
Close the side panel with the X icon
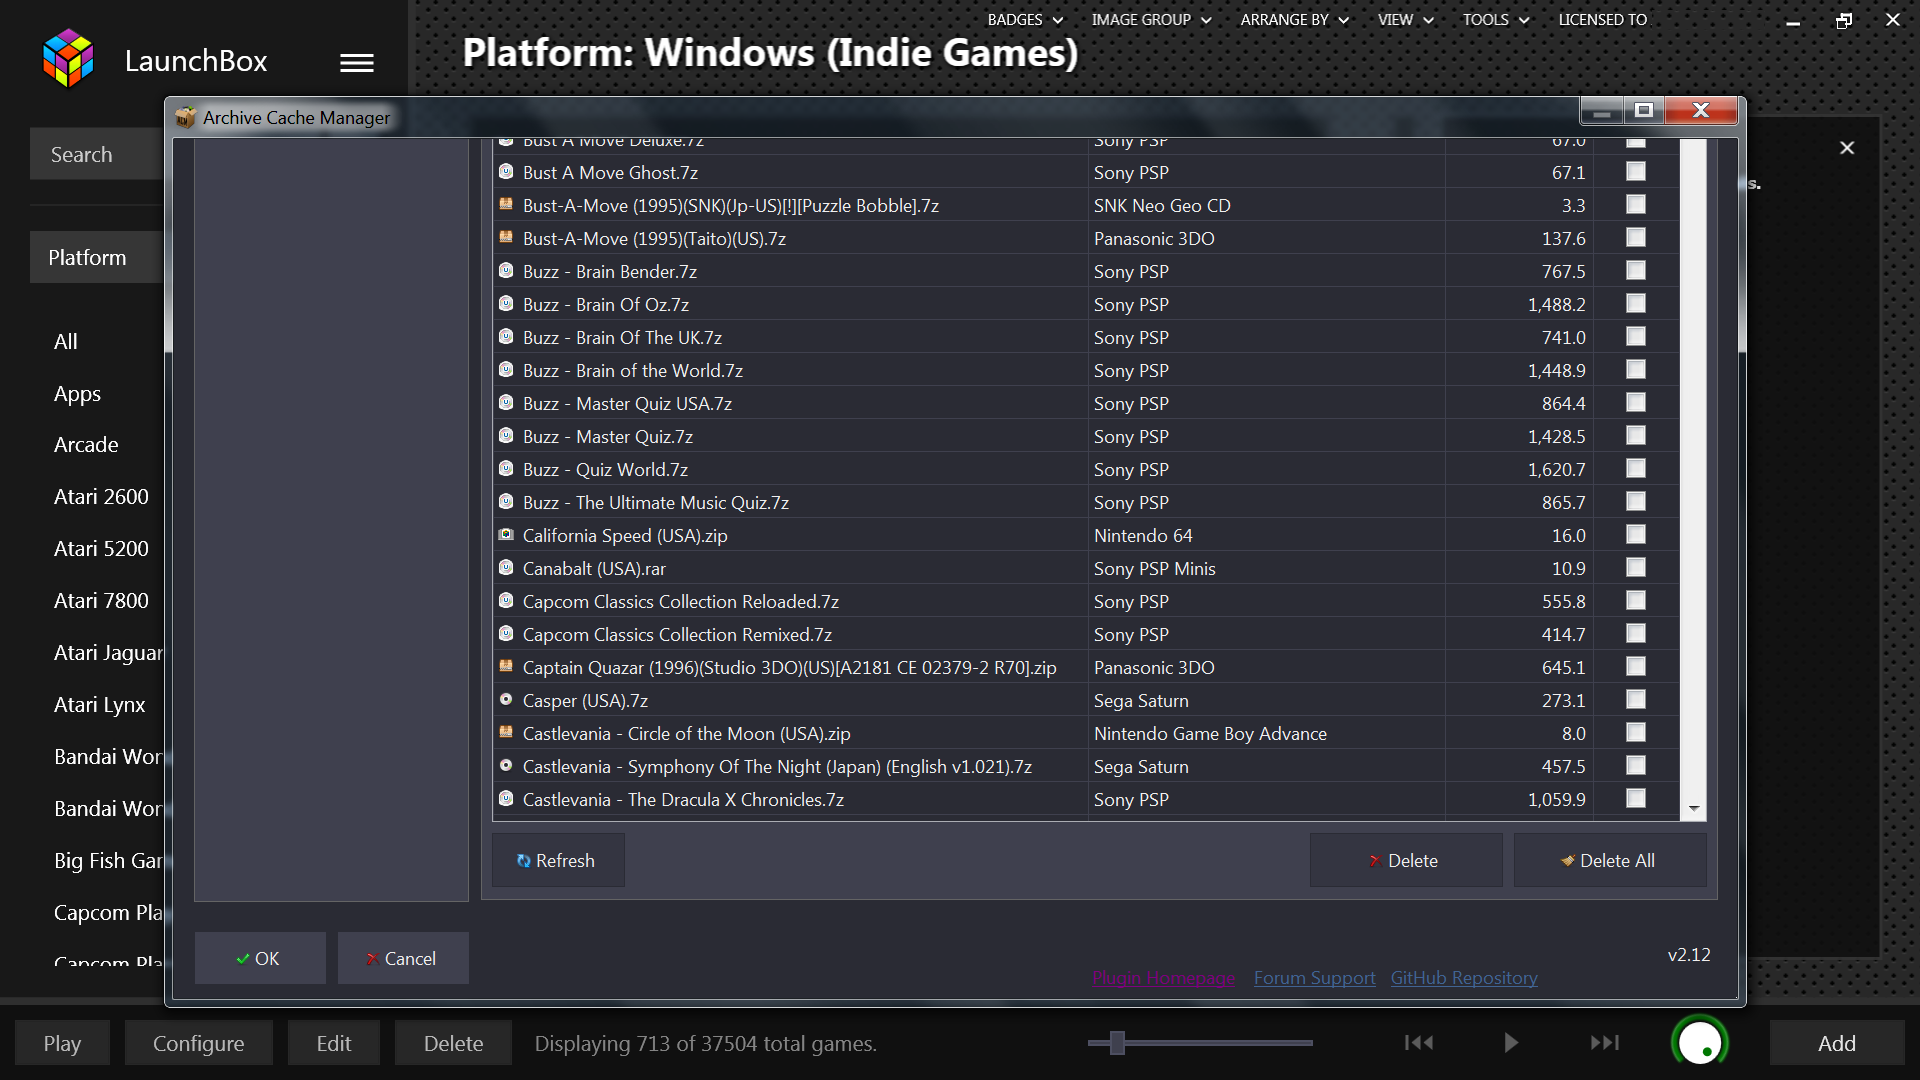(1847, 148)
